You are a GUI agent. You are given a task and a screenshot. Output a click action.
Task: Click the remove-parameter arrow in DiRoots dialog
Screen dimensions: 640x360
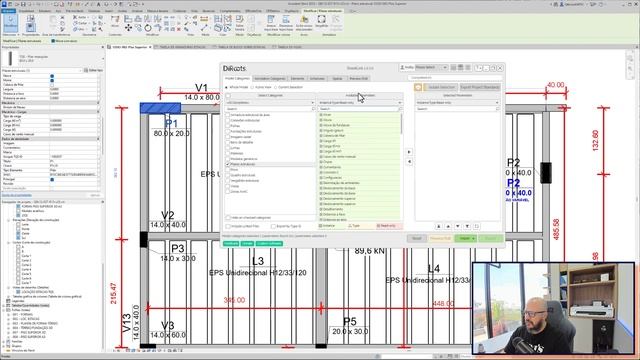point(409,162)
